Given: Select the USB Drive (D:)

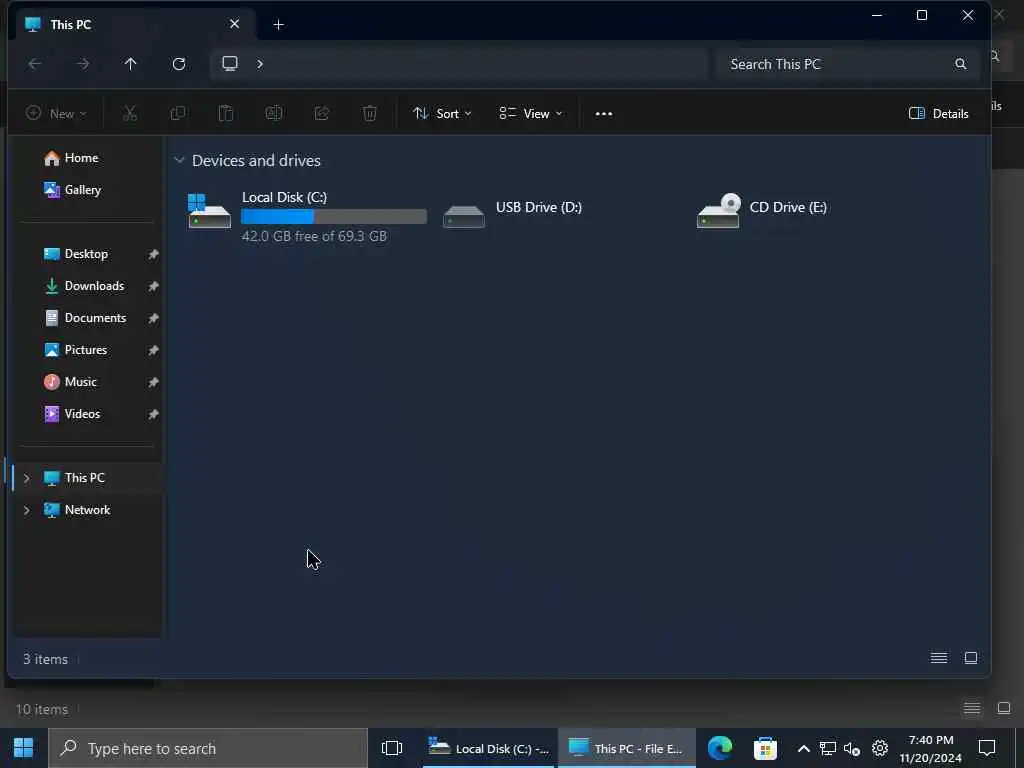Looking at the screenshot, I should coord(513,210).
